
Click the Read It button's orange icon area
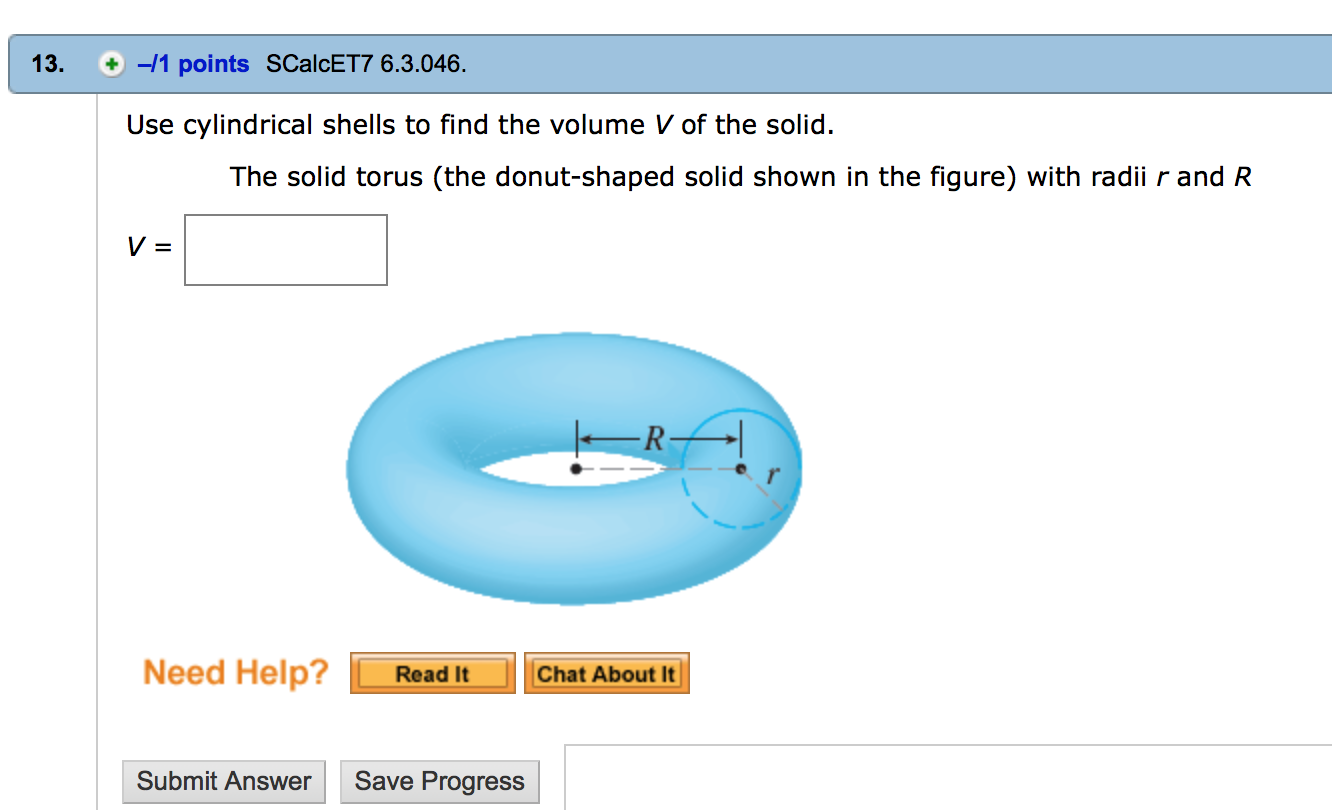click(x=362, y=673)
